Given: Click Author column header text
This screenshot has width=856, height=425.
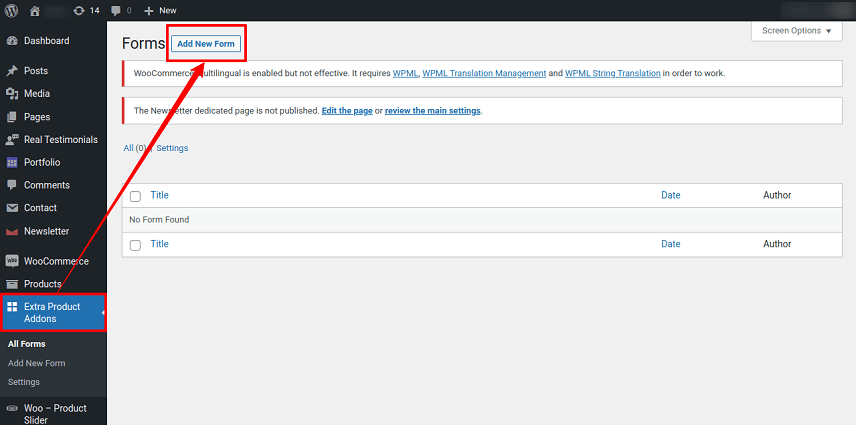Looking at the screenshot, I should [777, 195].
